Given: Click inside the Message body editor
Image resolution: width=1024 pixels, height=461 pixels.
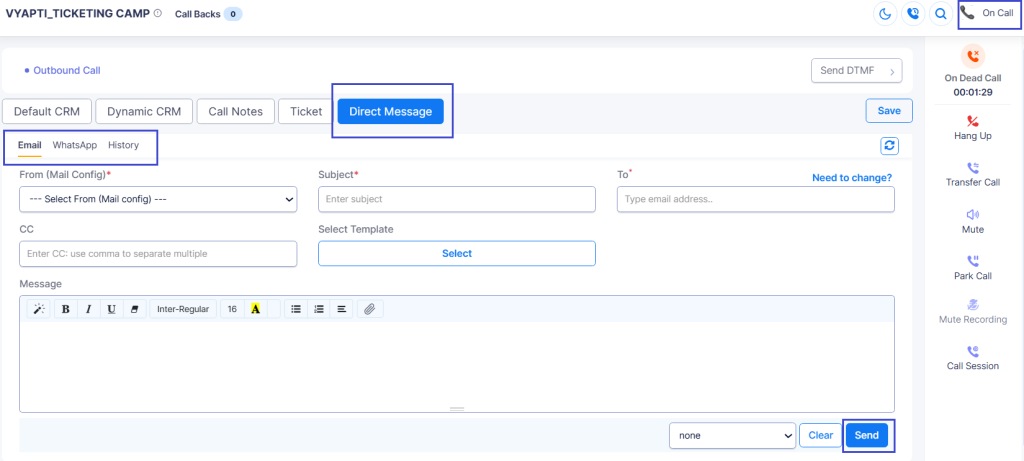Looking at the screenshot, I should click(456, 362).
